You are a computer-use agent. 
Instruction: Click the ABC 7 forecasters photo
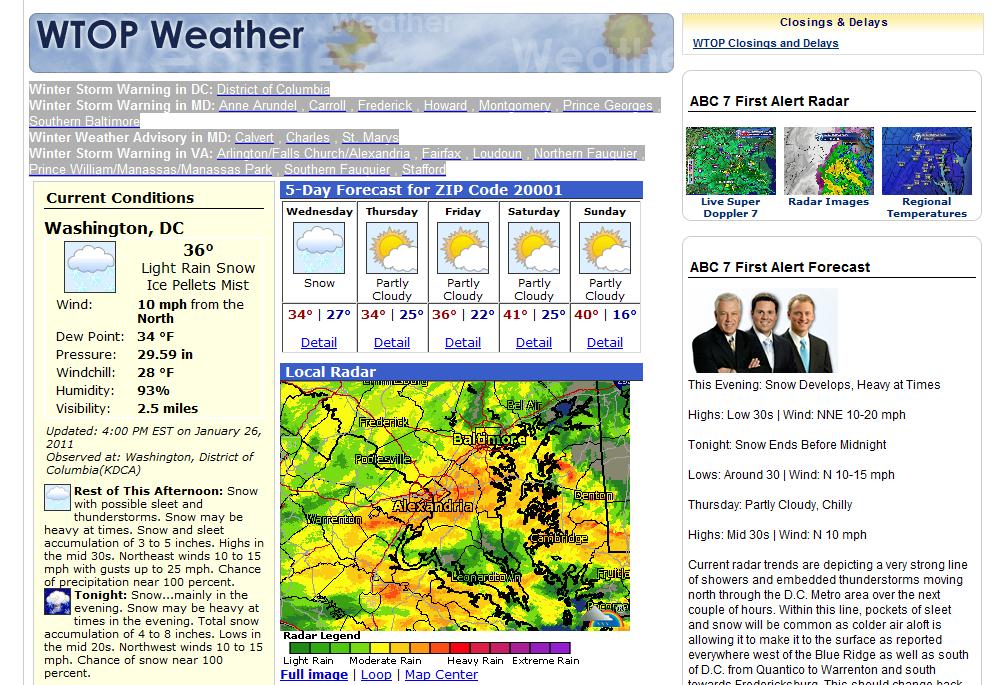[762, 331]
